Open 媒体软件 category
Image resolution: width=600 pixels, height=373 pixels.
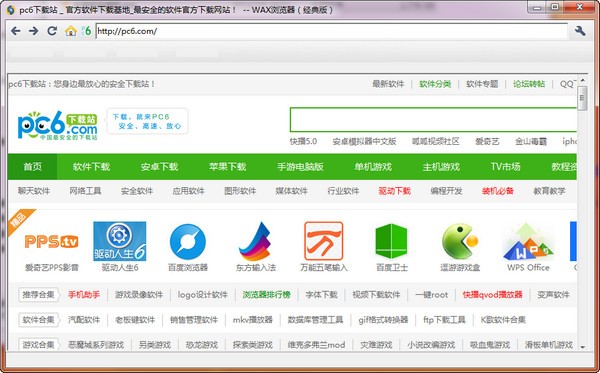pos(292,191)
